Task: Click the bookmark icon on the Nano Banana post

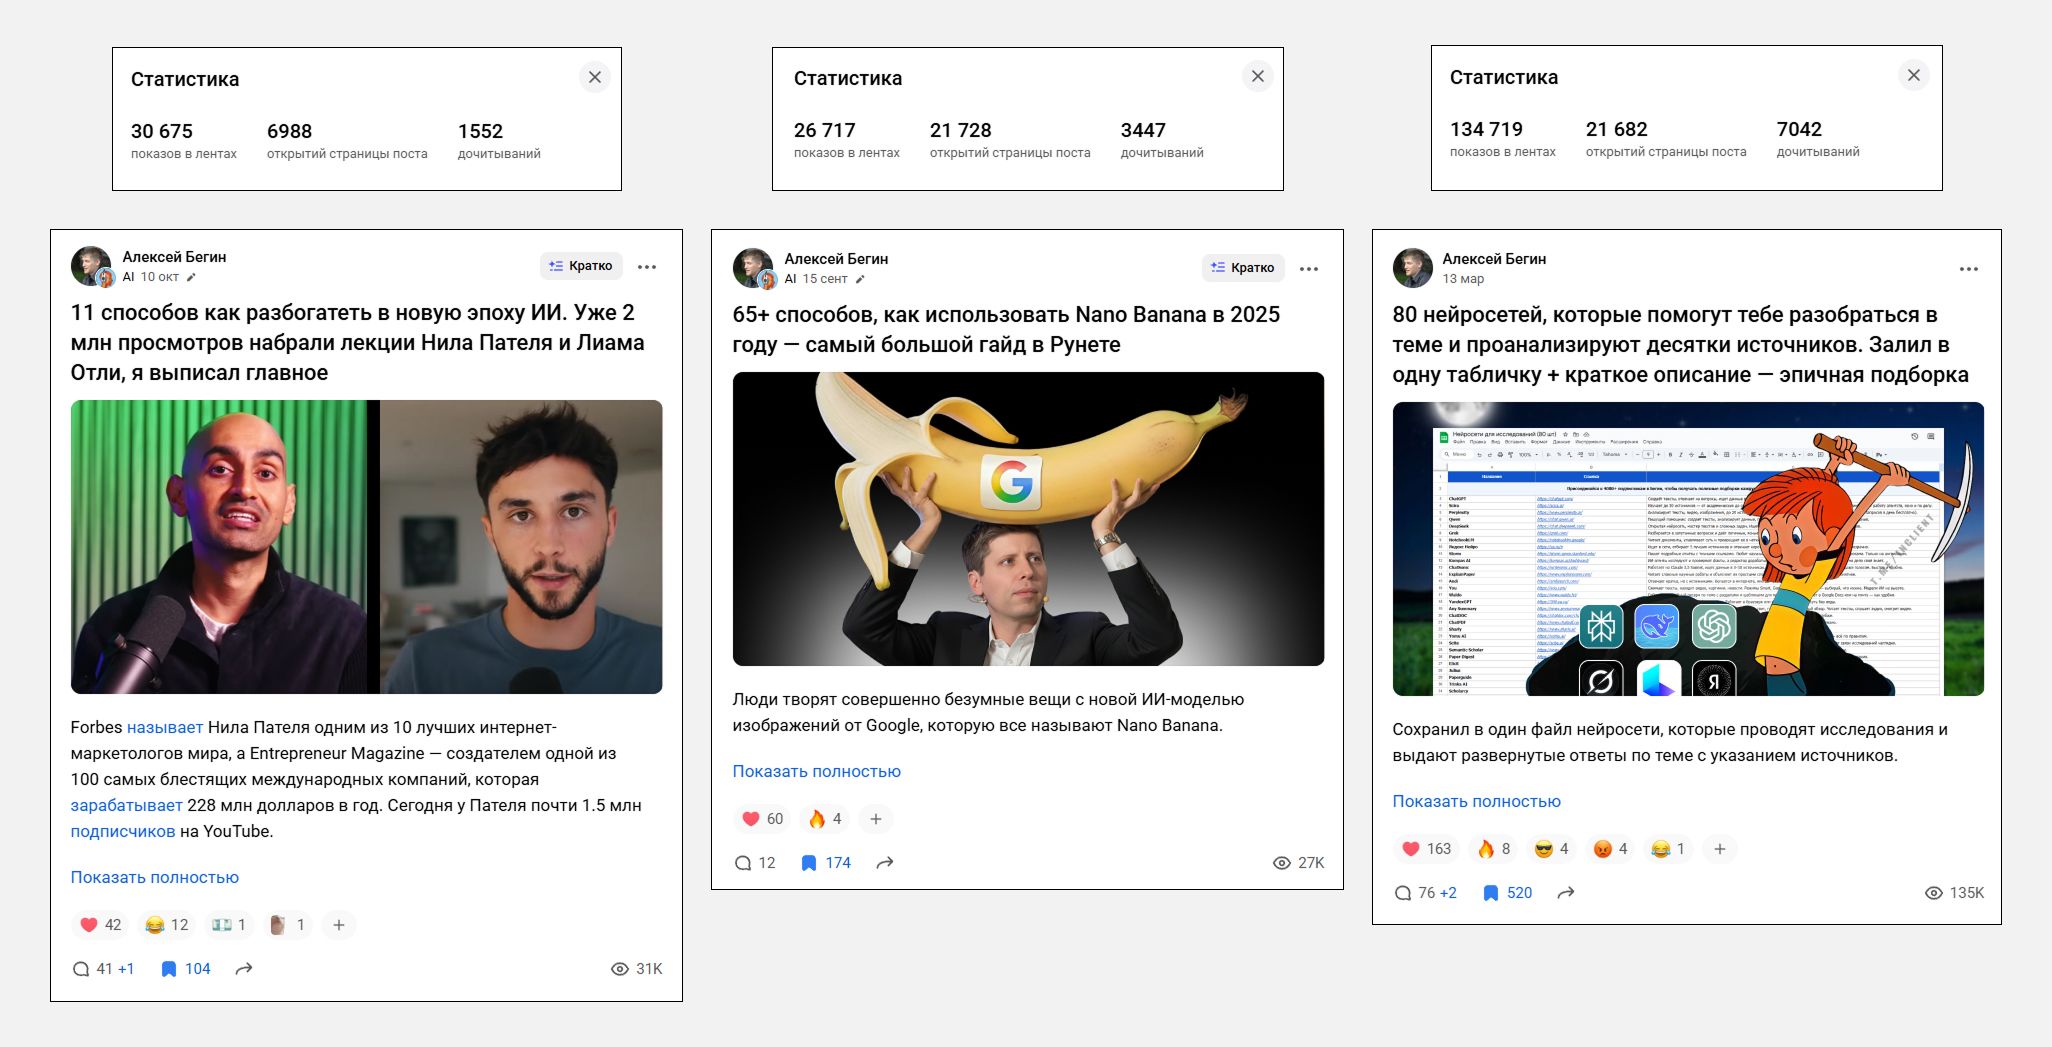Action: pyautogui.click(x=809, y=863)
